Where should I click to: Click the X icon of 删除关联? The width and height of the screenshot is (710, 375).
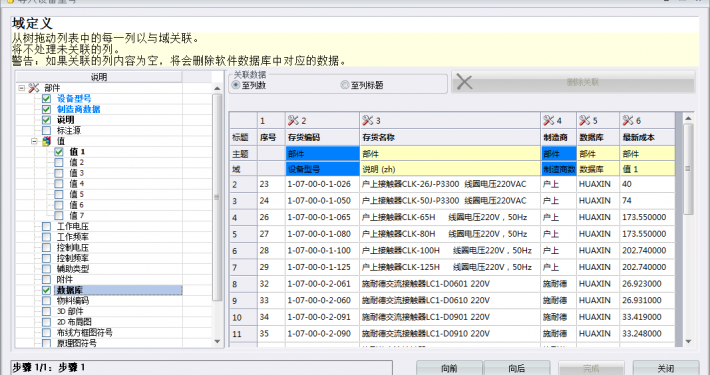[x=464, y=82]
